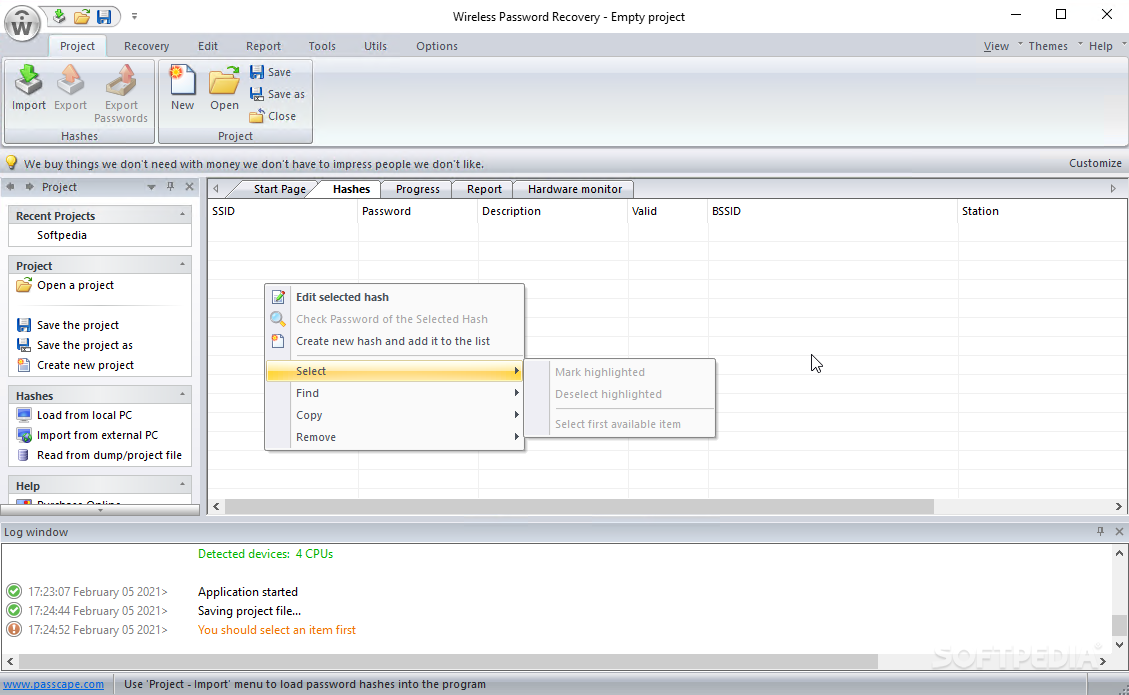Open the Start Page tab
Image resolution: width=1129 pixels, height=695 pixels.
[x=279, y=189]
